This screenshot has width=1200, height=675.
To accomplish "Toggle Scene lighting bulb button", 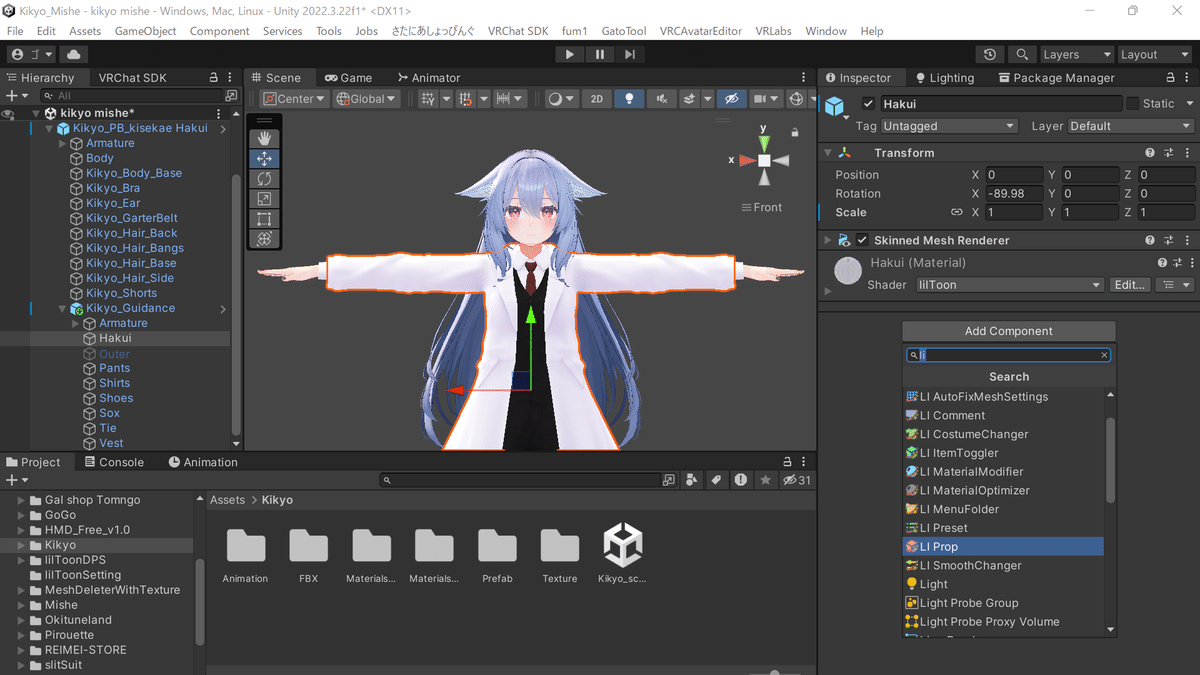I will point(629,99).
